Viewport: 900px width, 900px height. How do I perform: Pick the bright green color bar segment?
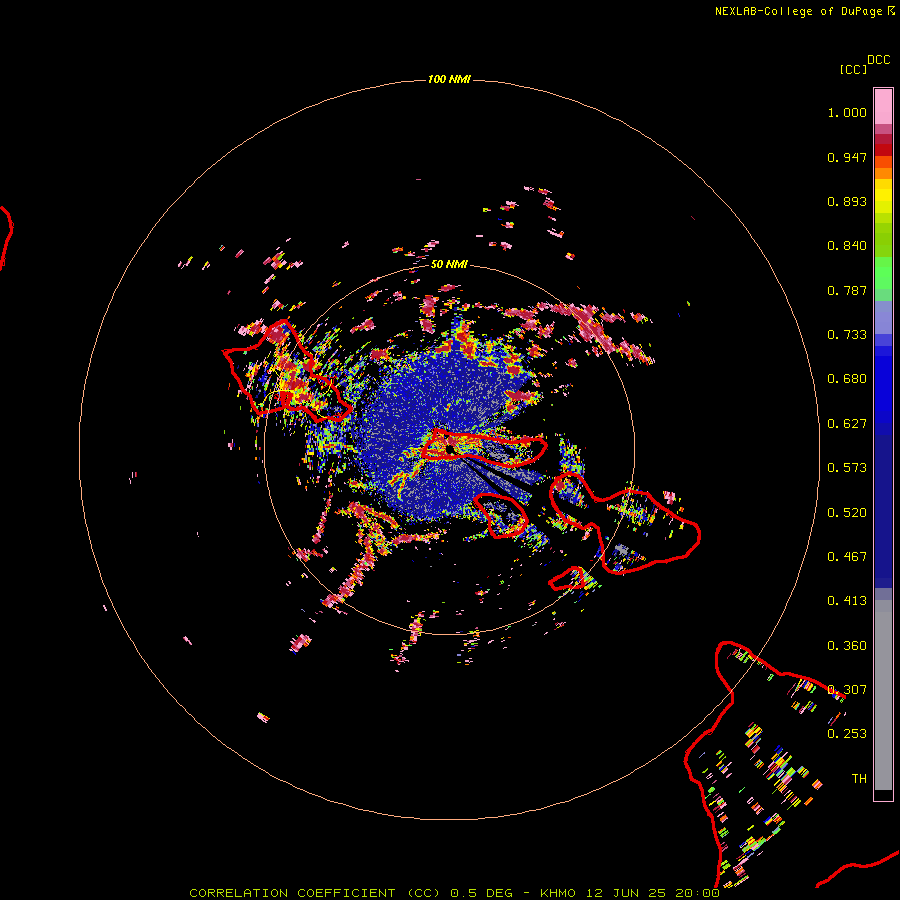(883, 273)
